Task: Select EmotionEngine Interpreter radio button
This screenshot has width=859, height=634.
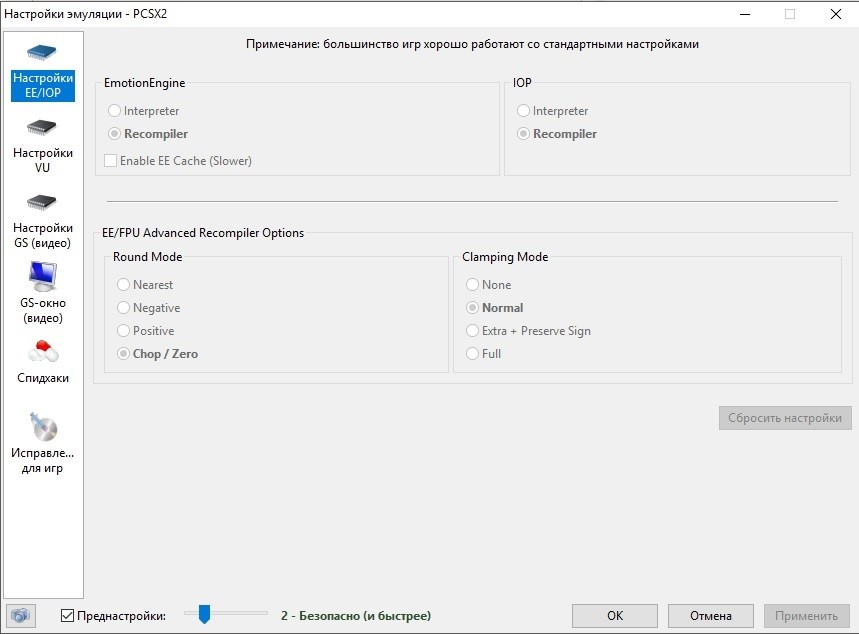Action: [115, 111]
